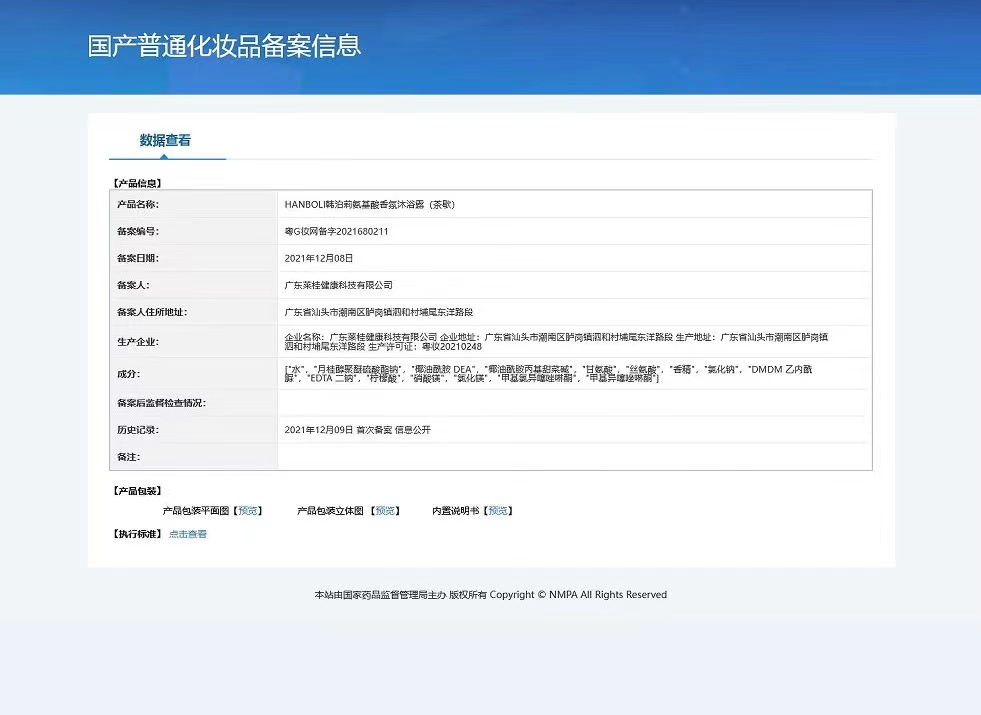Click the empty 备注 field cell
Image resolution: width=981 pixels, height=715 pixels.
574,457
